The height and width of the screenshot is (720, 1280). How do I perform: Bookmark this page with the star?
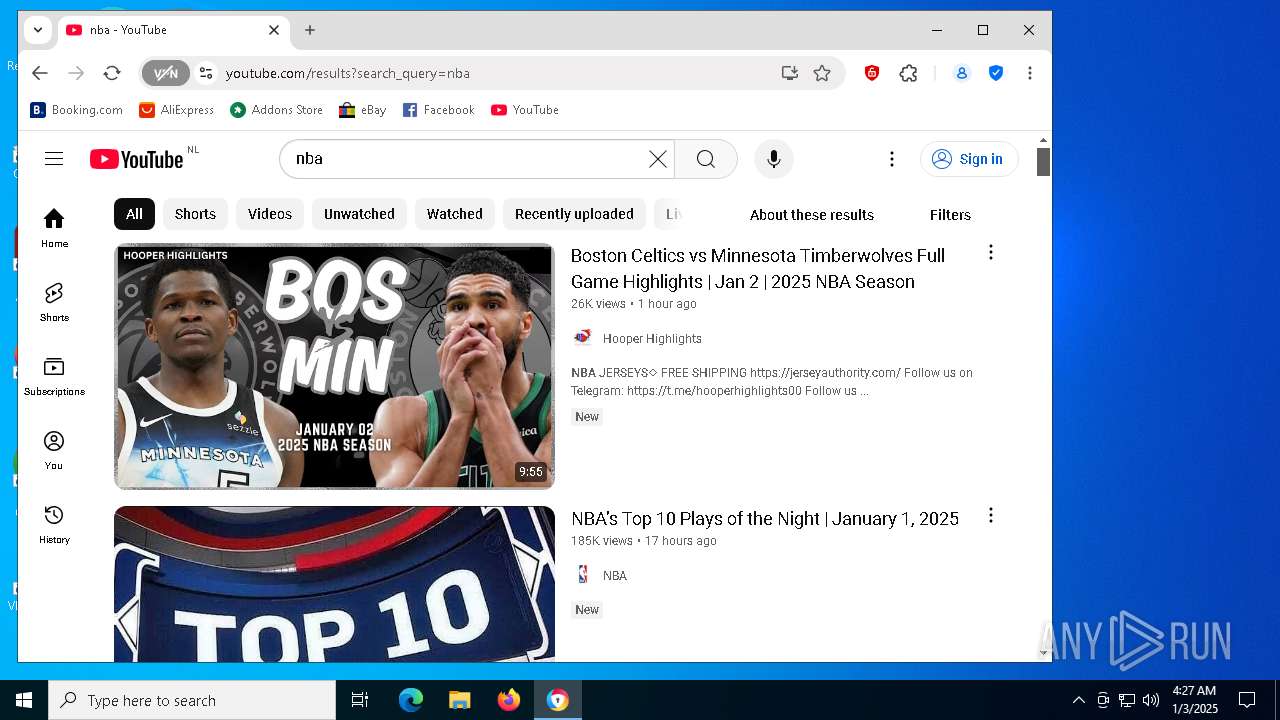822,73
